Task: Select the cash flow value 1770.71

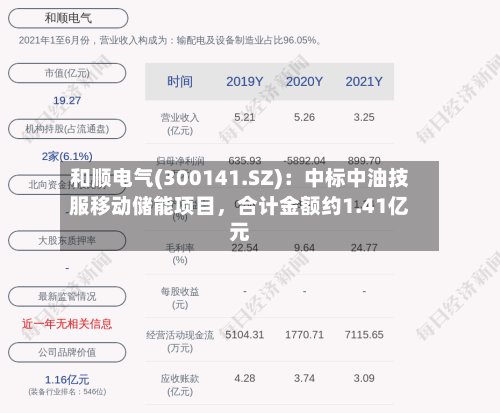Action: [304, 335]
